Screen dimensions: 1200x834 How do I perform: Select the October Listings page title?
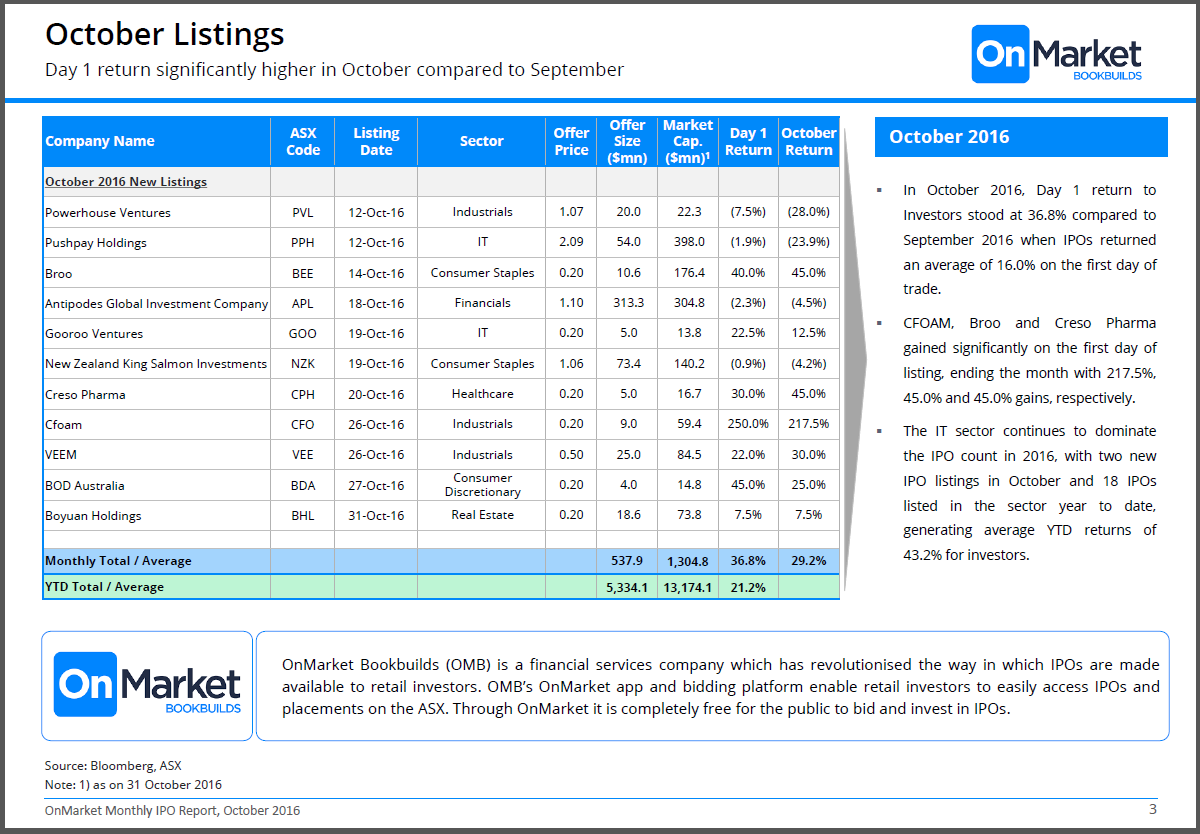165,34
